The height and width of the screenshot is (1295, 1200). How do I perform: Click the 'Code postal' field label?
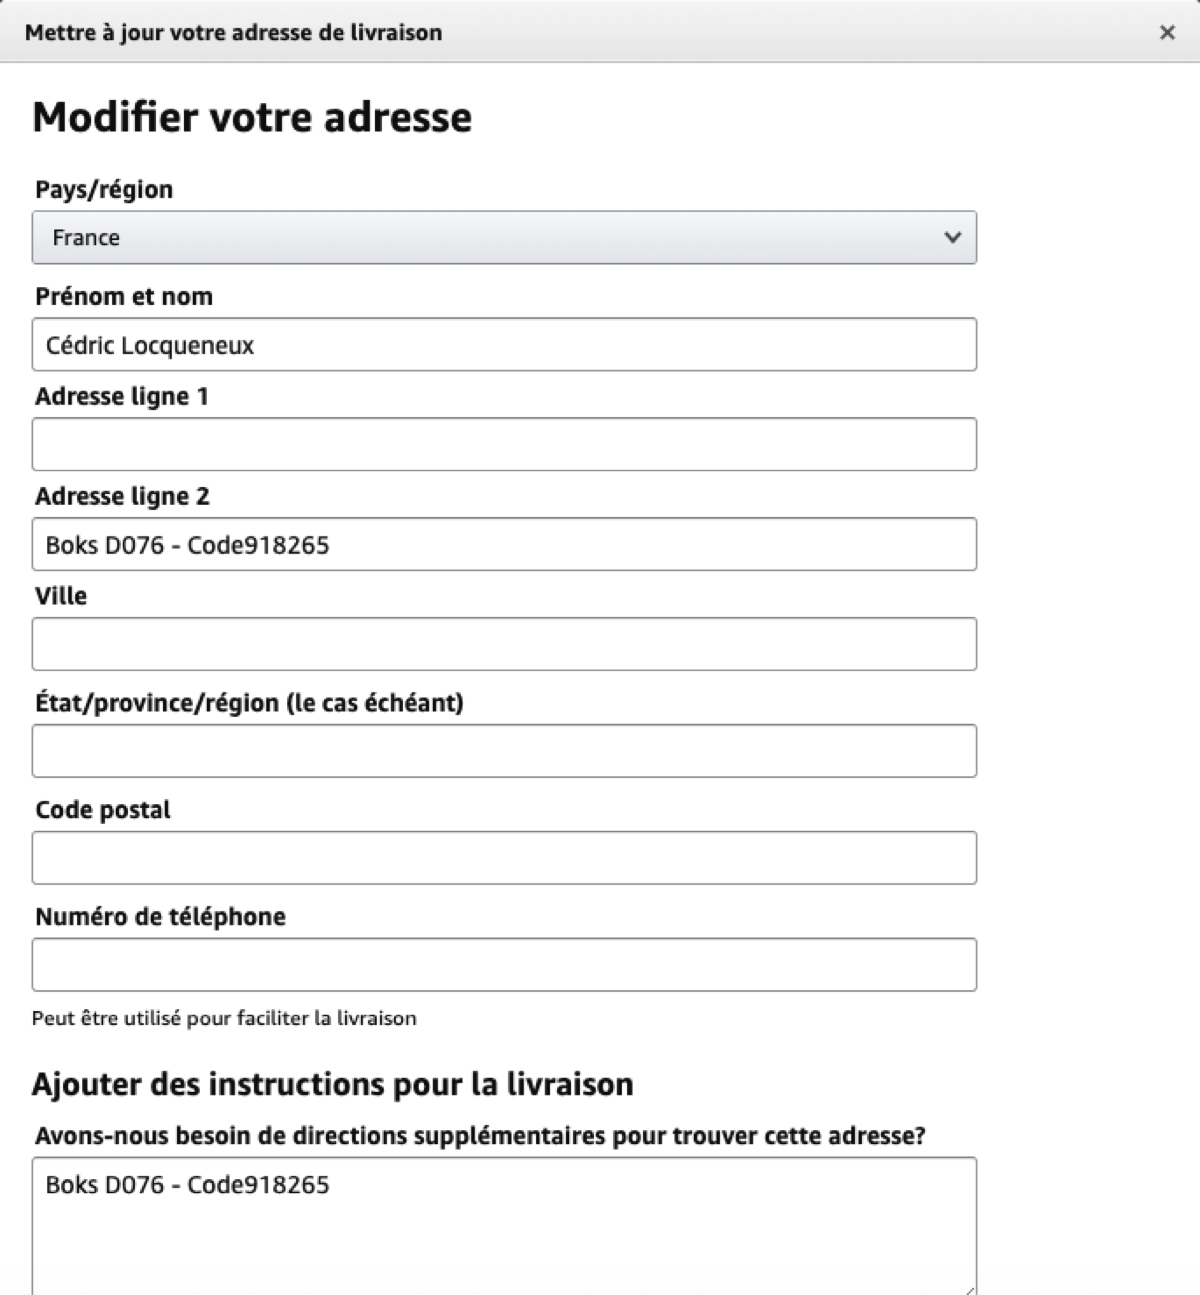click(x=103, y=810)
